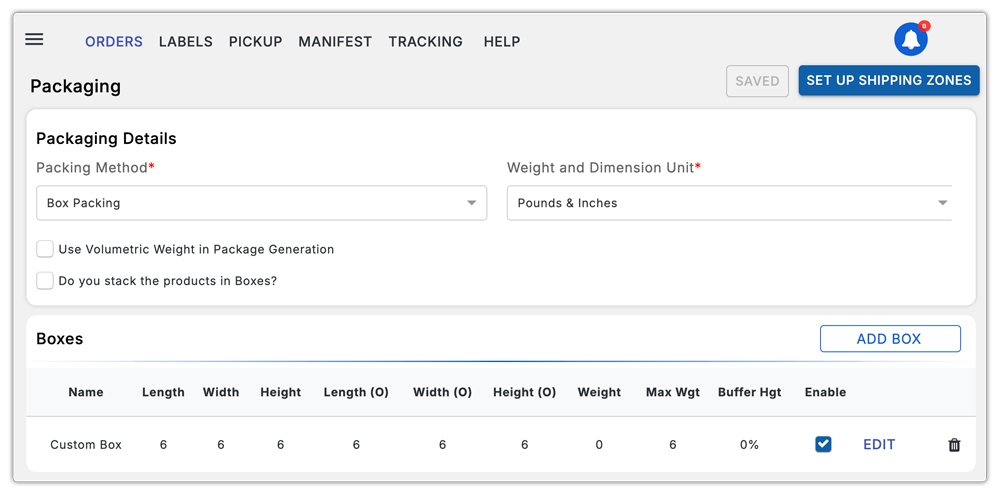The height and width of the screenshot is (494, 1000).
Task: Check the stack products in Boxes option
Action: (45, 280)
